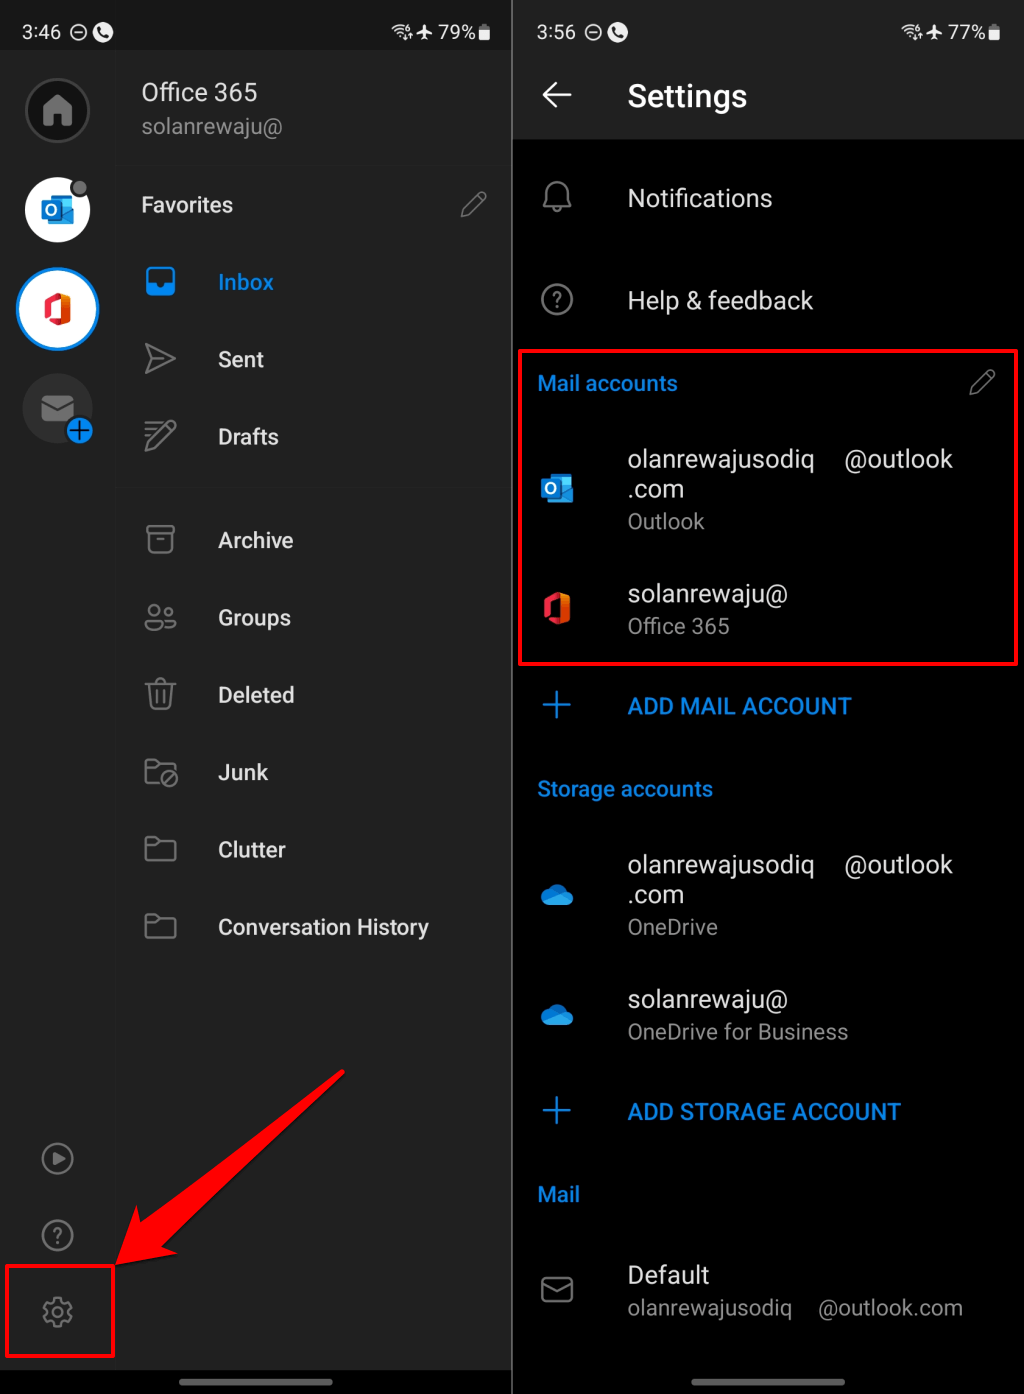
Task: Open Settings with the gear icon
Action: tap(58, 1312)
